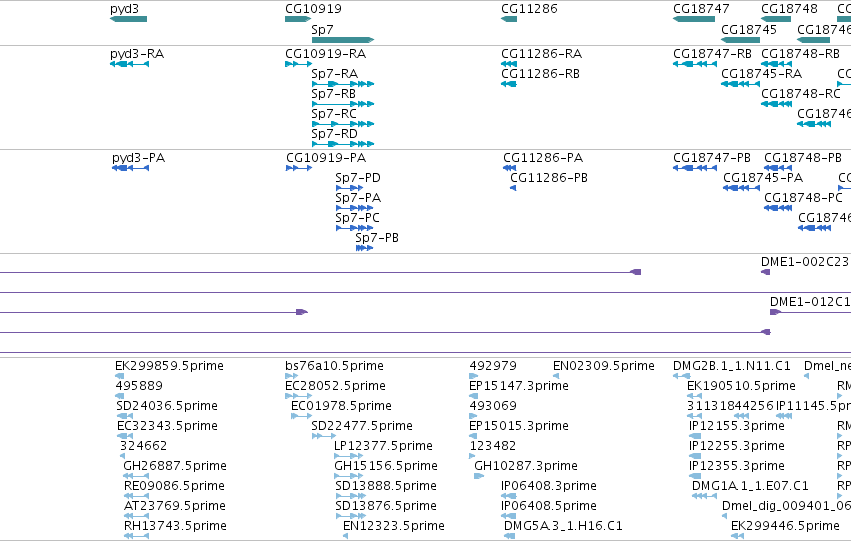Click the SD24036.5prime EST
Screen dimensions: 851x541
(x=124, y=416)
